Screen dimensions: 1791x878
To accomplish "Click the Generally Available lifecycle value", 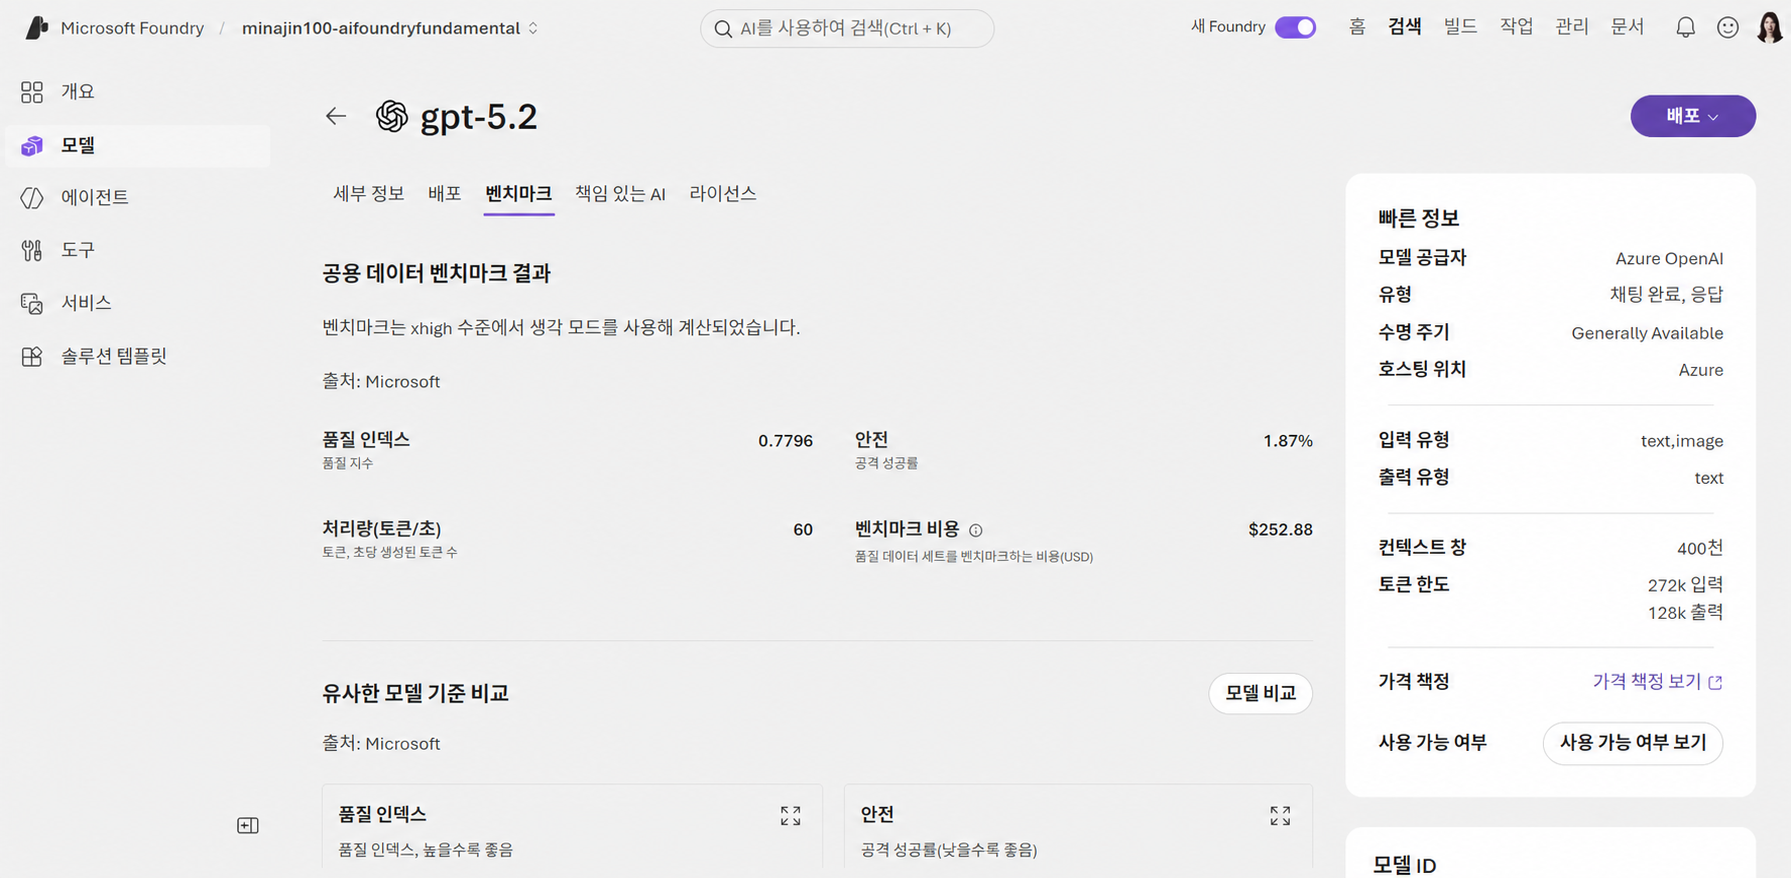I will tap(1647, 334).
